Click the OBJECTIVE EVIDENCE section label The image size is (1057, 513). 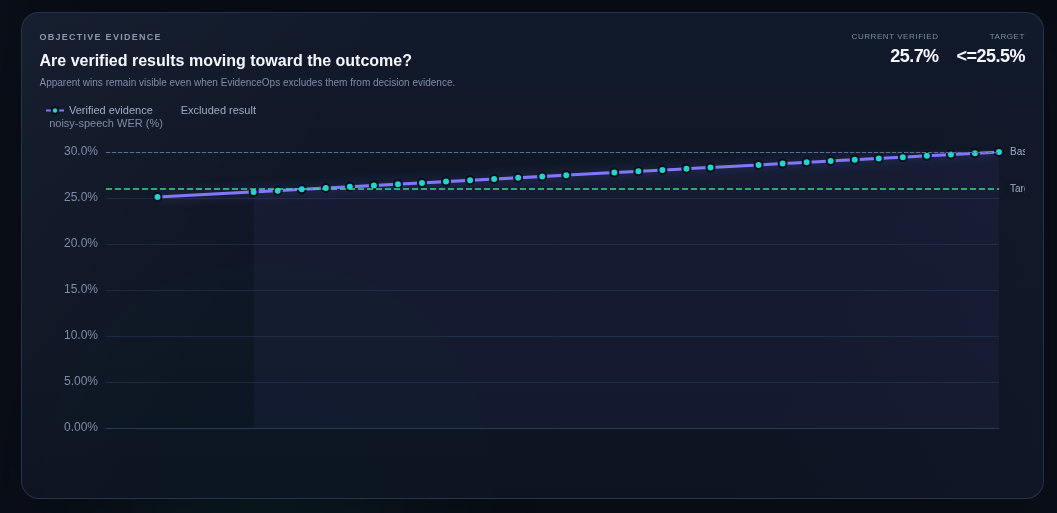100,37
